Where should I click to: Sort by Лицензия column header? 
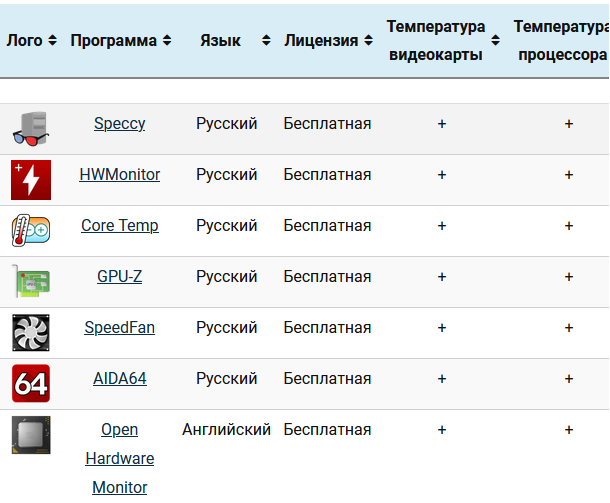click(327, 41)
